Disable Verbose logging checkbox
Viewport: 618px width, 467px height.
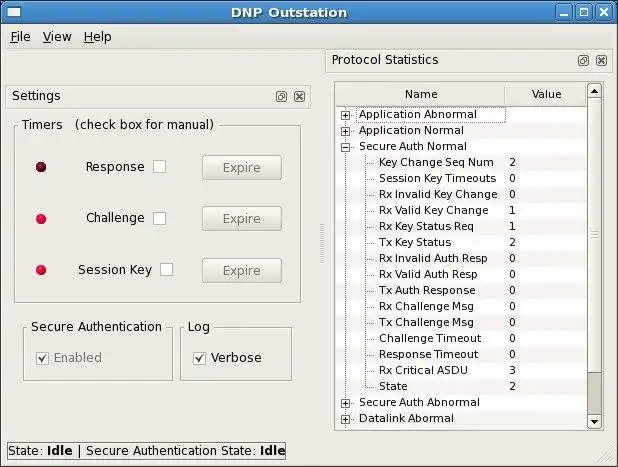click(200, 358)
